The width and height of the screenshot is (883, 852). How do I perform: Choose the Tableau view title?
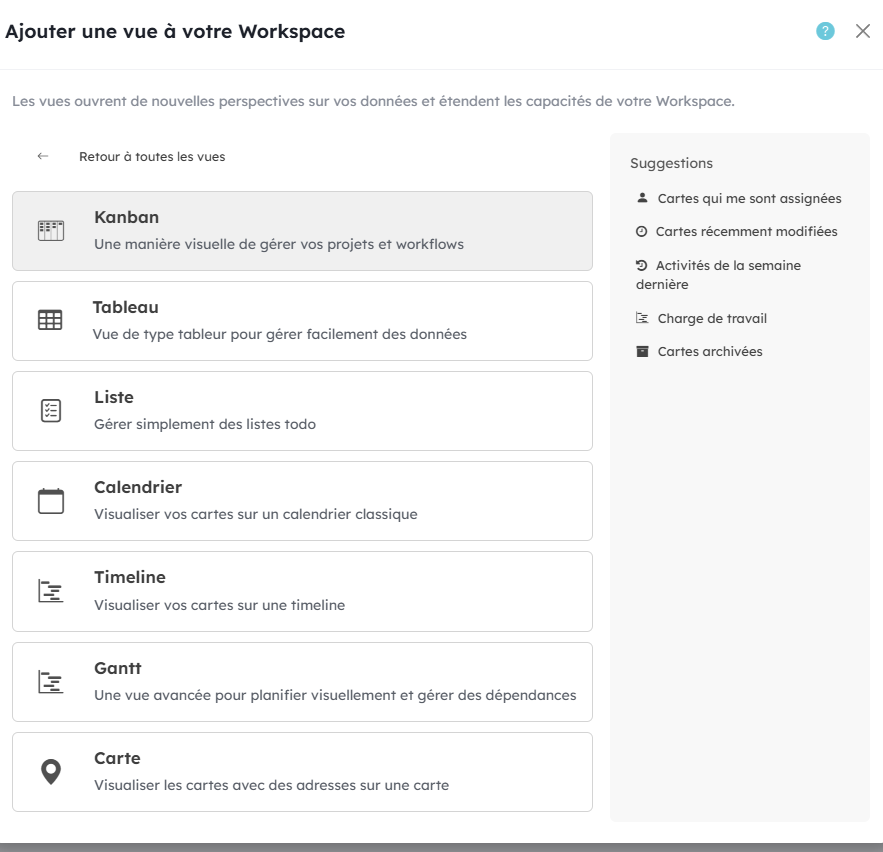(126, 307)
